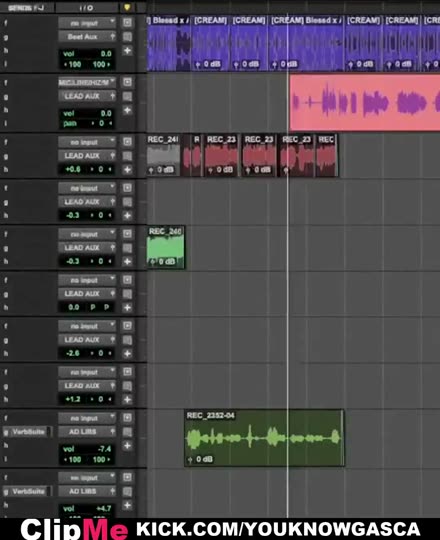Click the plus icon beside the 0.0 P P display
Screen dimensions: 440x540
pos(127,308)
